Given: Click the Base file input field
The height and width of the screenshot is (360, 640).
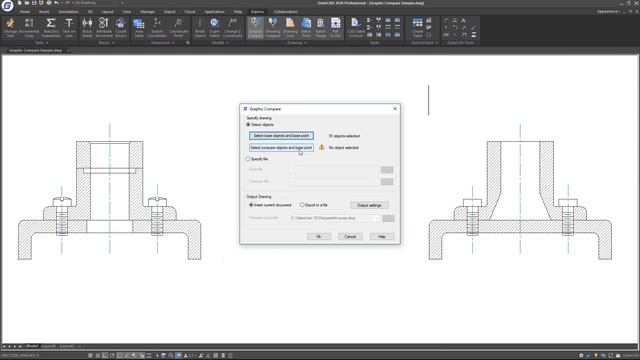Looking at the screenshot, I should (x=333, y=169).
